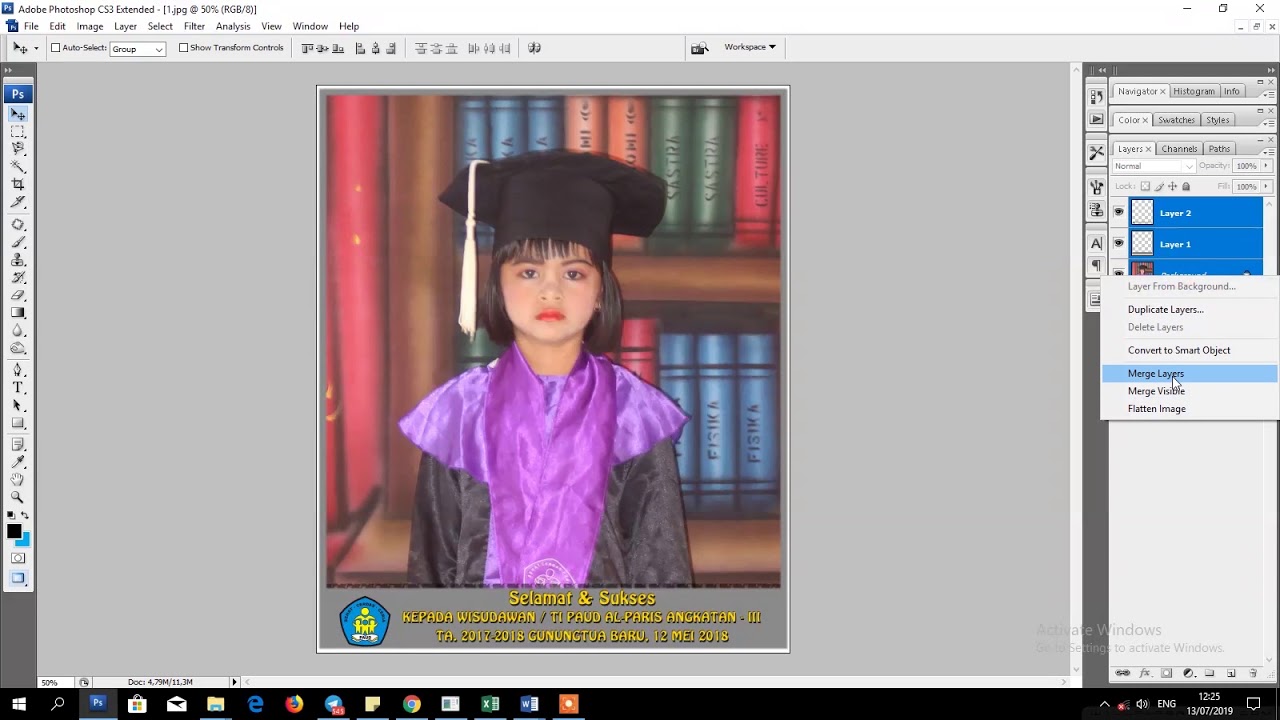The width and height of the screenshot is (1280, 720).
Task: Hide Layer 2 with eye icon
Action: point(1119,212)
